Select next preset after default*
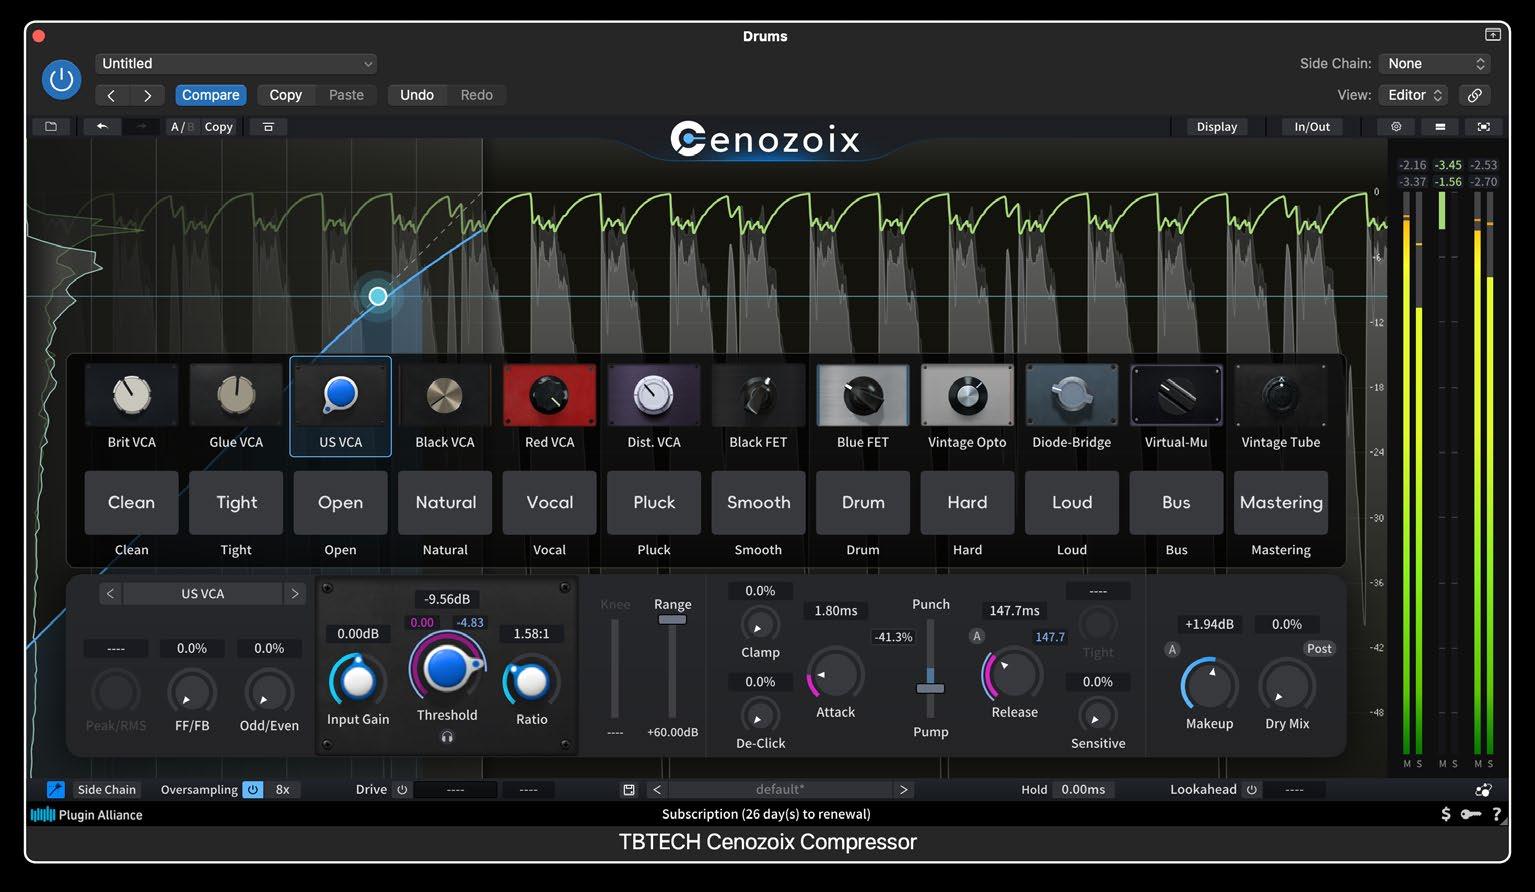The image size is (1535, 892). pyautogui.click(x=903, y=790)
